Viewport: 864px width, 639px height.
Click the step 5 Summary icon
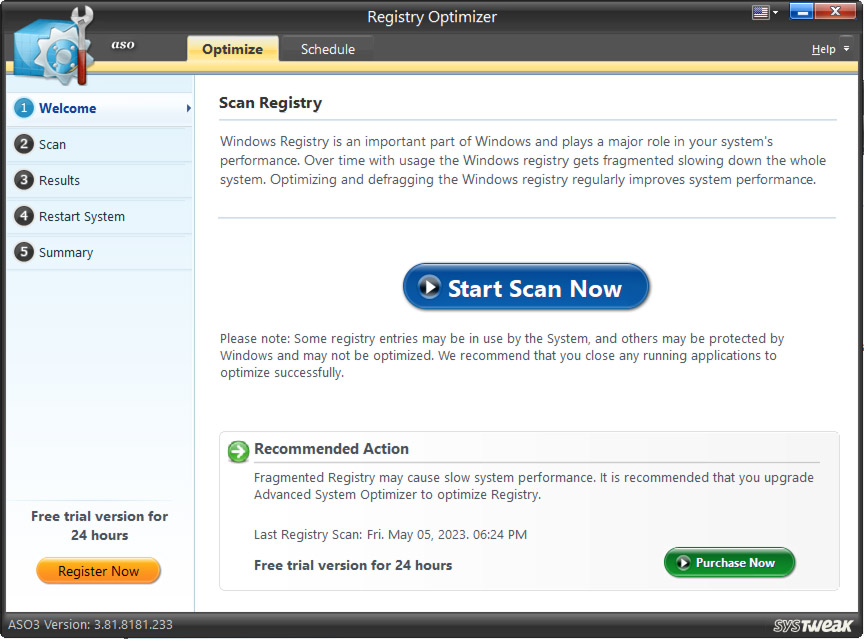coord(23,252)
